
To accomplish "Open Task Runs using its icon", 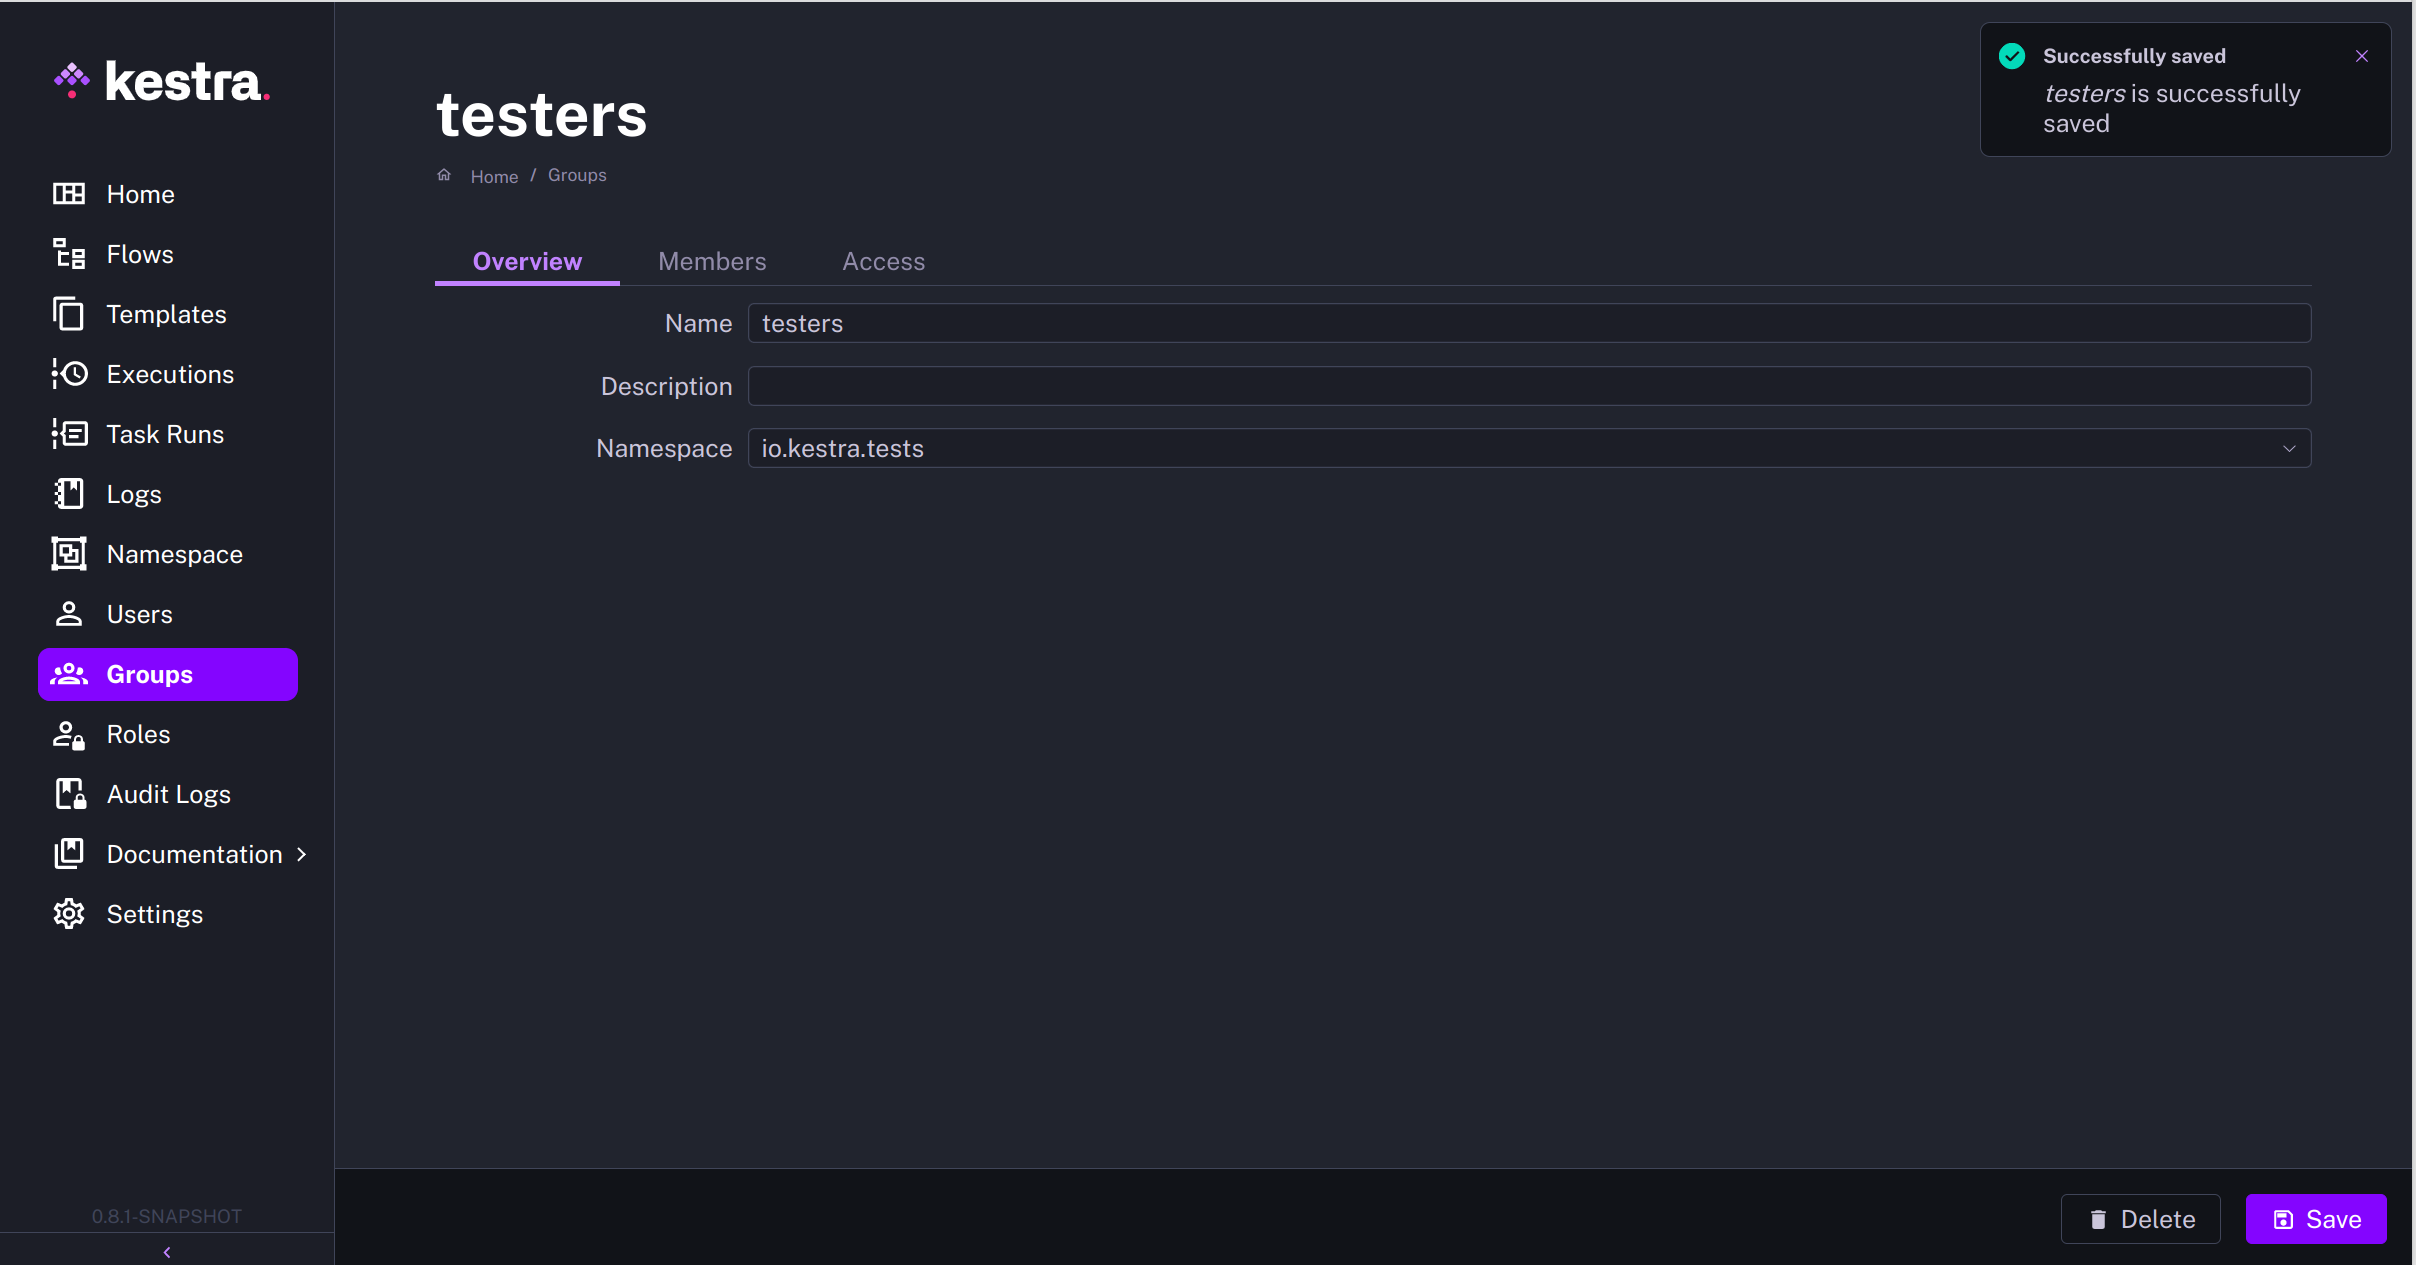I will click(x=69, y=434).
